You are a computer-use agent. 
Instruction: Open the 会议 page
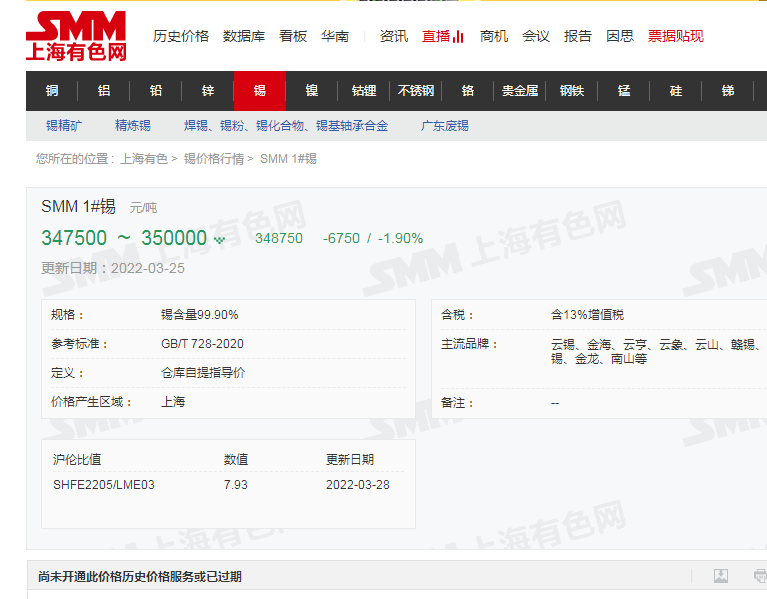[x=536, y=36]
